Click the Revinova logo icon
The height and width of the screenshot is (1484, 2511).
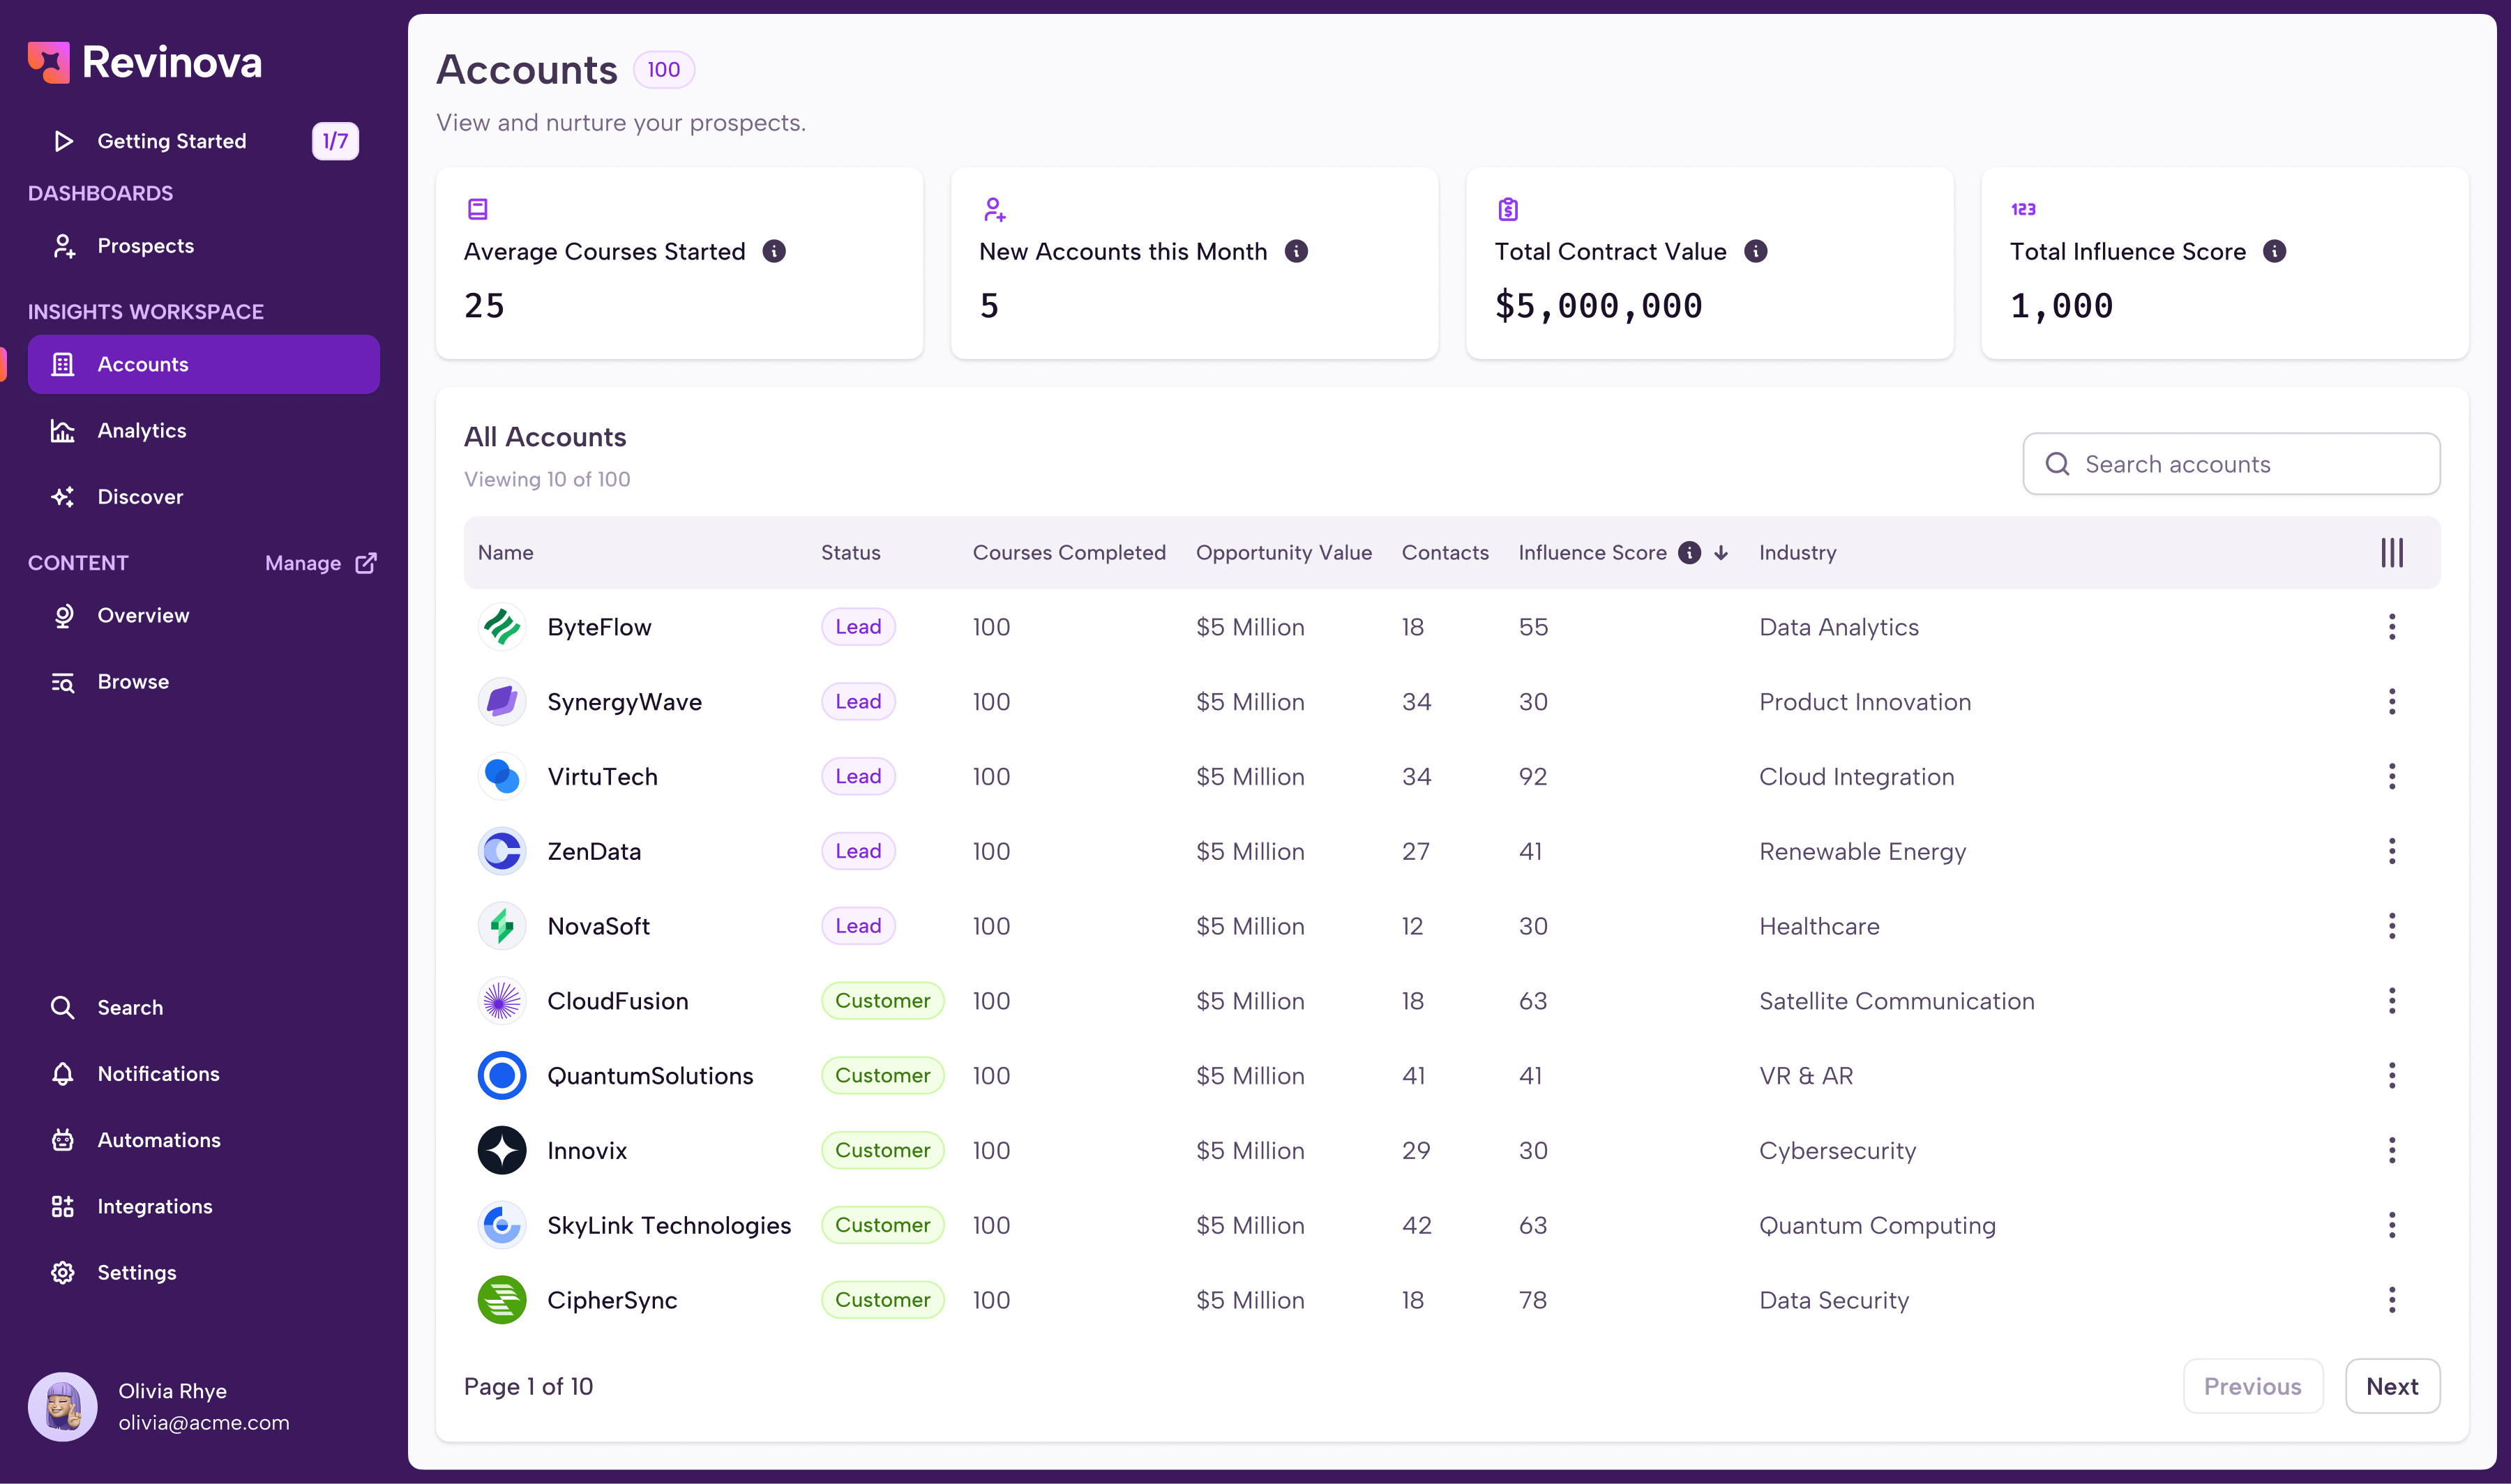48,62
